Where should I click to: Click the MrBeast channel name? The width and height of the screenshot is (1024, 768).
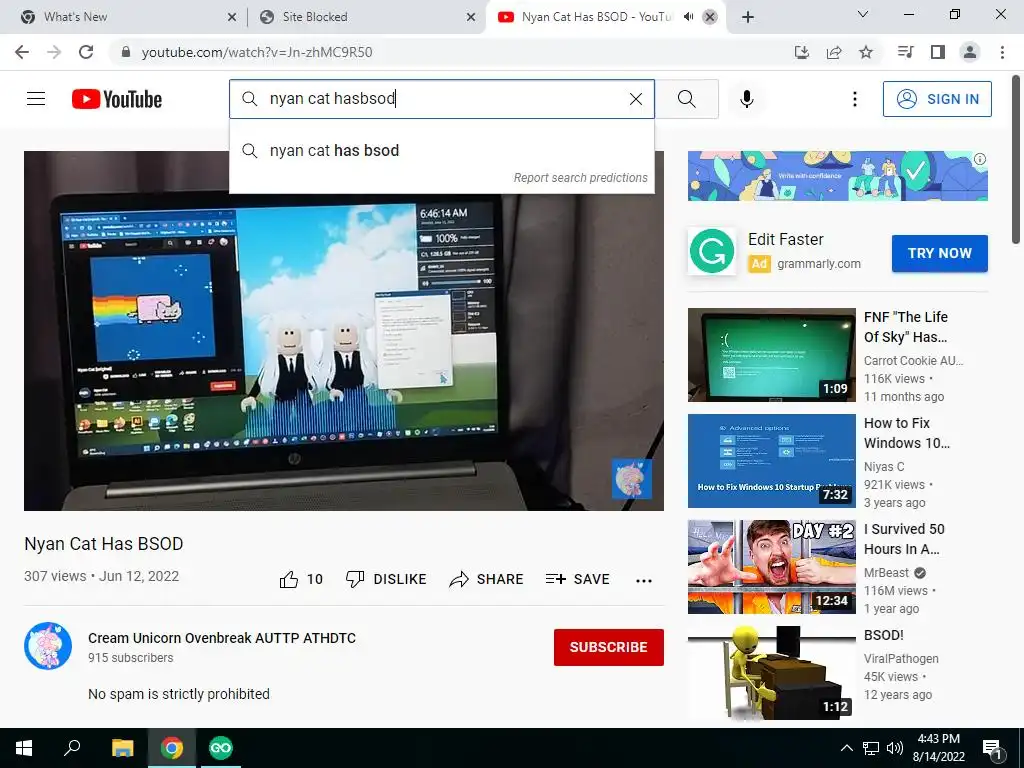(x=886, y=573)
